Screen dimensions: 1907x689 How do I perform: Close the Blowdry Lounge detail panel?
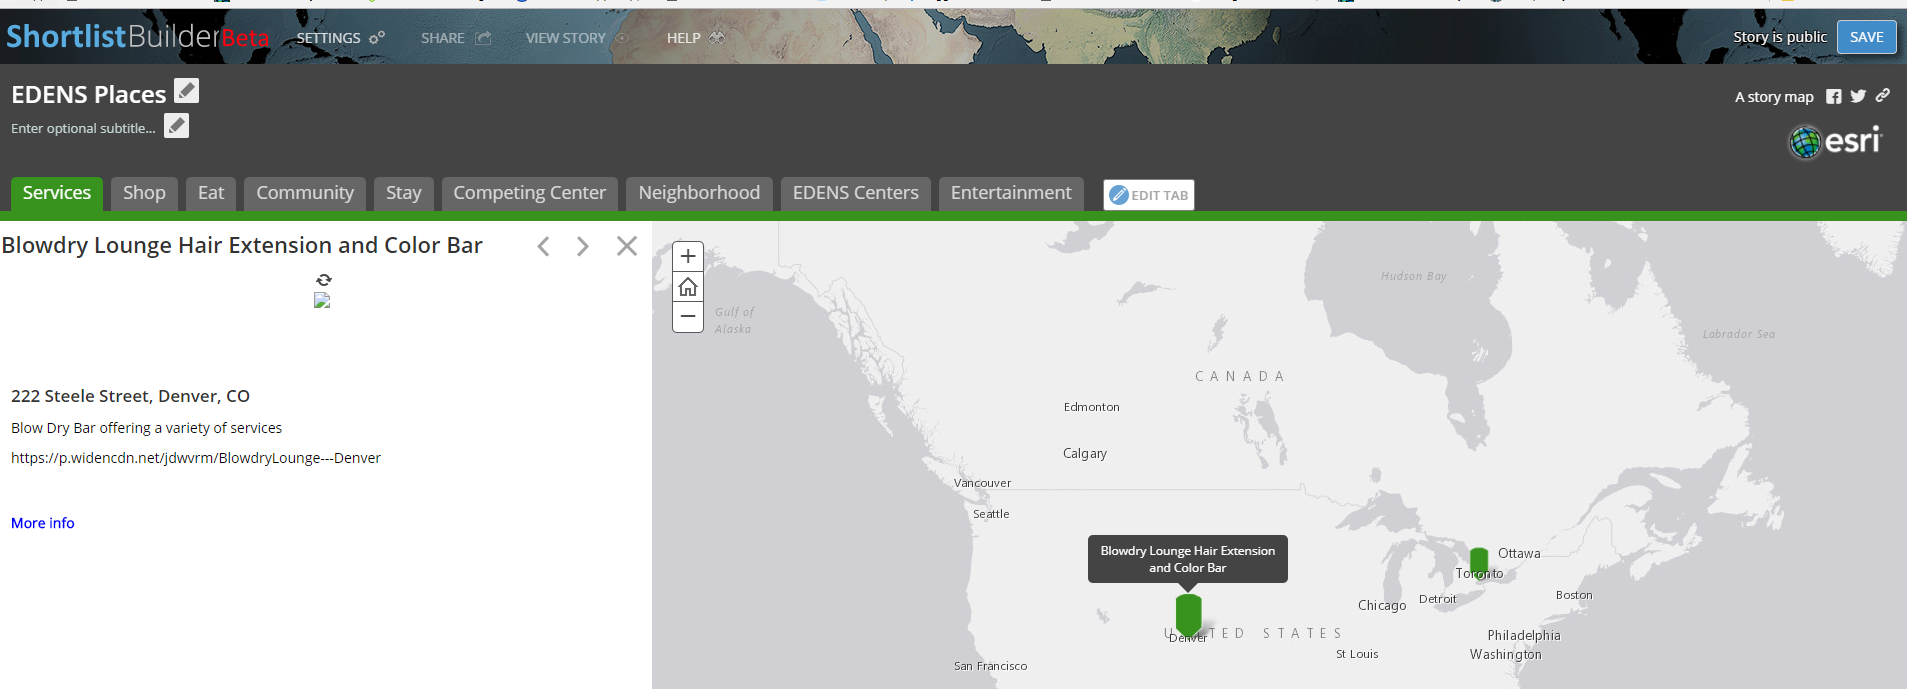[x=627, y=246]
